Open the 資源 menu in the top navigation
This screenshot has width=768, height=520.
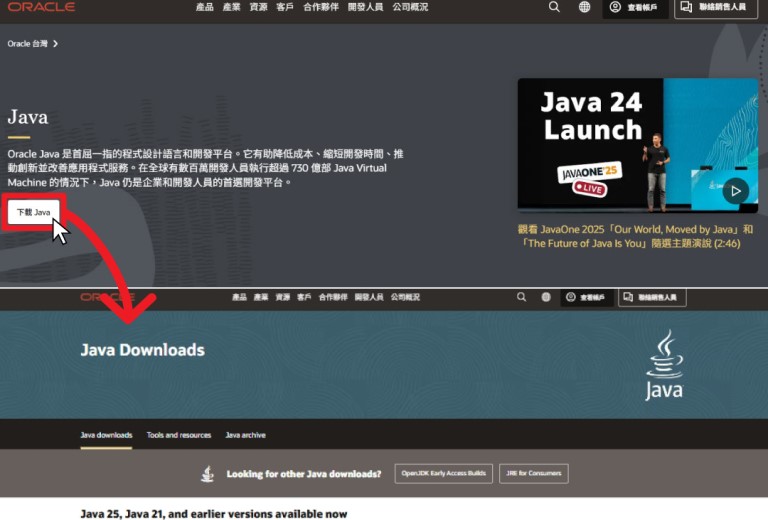(x=258, y=7)
